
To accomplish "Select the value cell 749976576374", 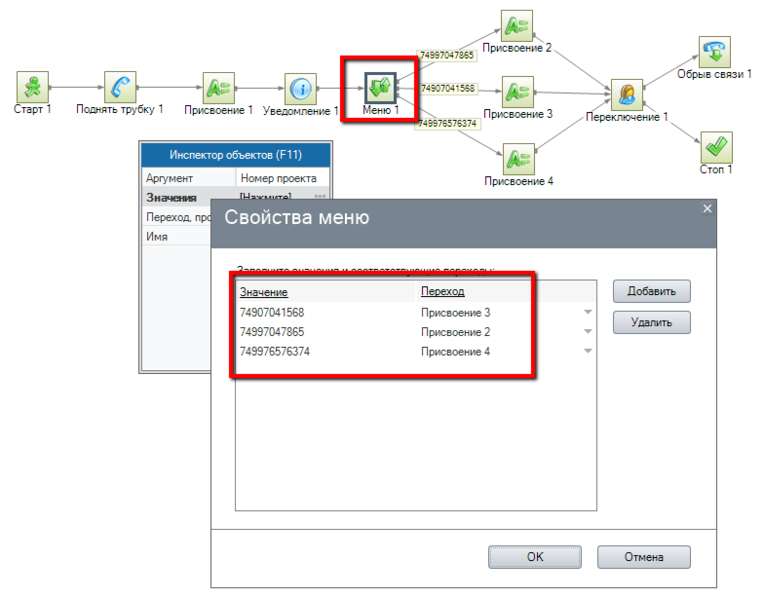I will (275, 351).
